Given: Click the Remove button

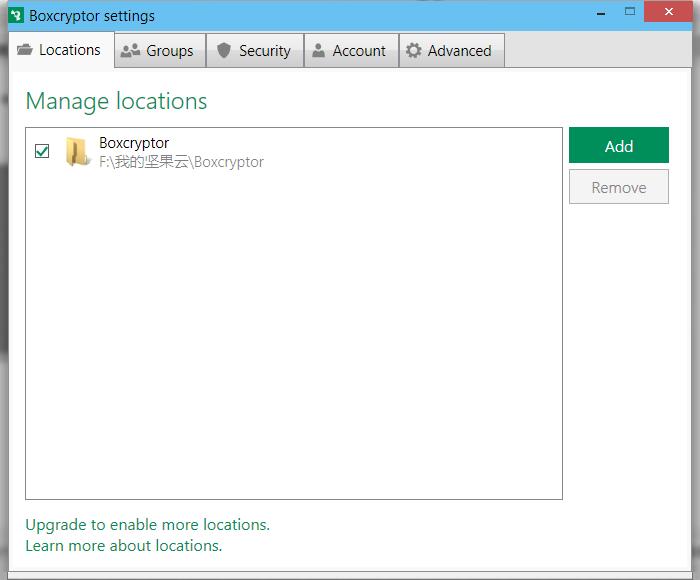Looking at the screenshot, I should point(618,187).
